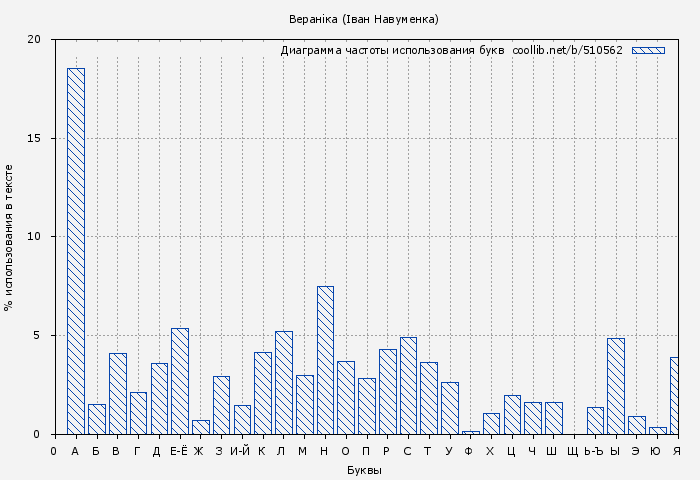Image resolution: width=700 pixels, height=480 pixels.
Task: Click the tallest bar for letter А
Action: click(x=76, y=250)
